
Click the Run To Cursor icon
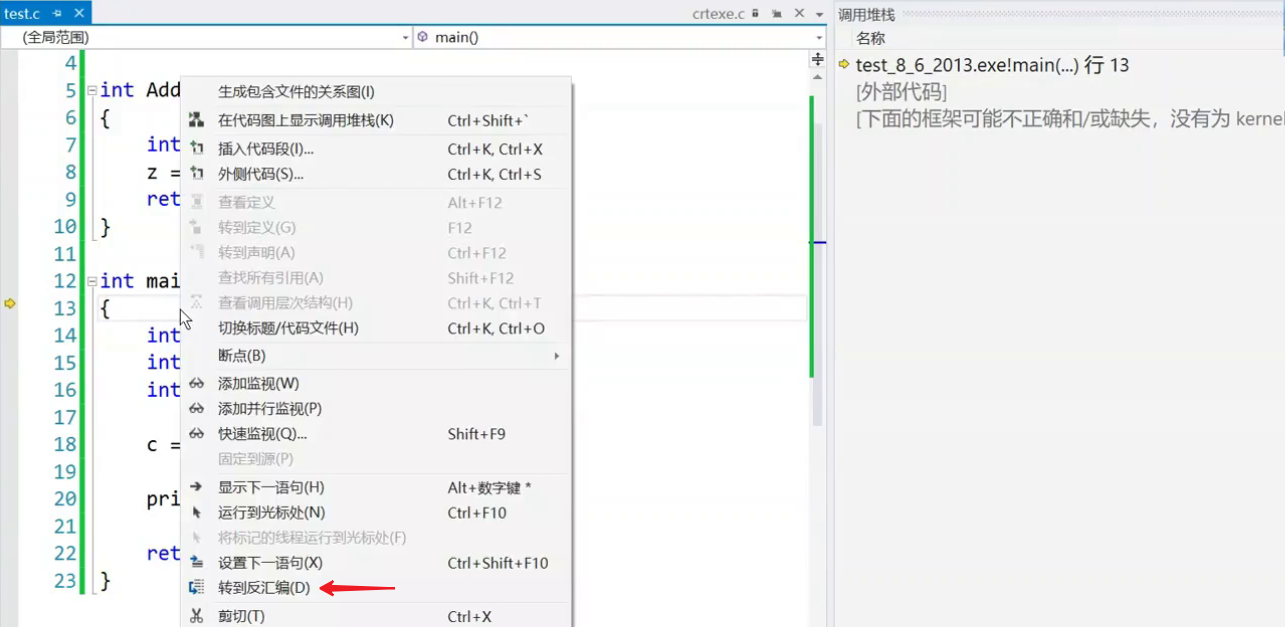click(196, 512)
